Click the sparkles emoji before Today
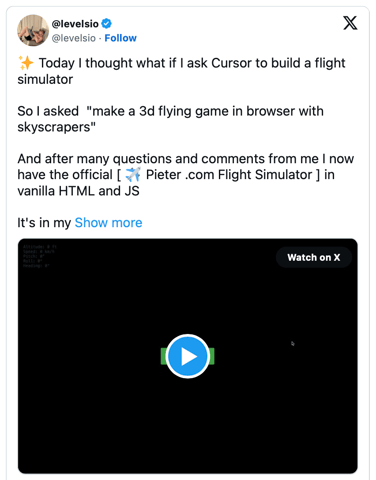 click(26, 63)
